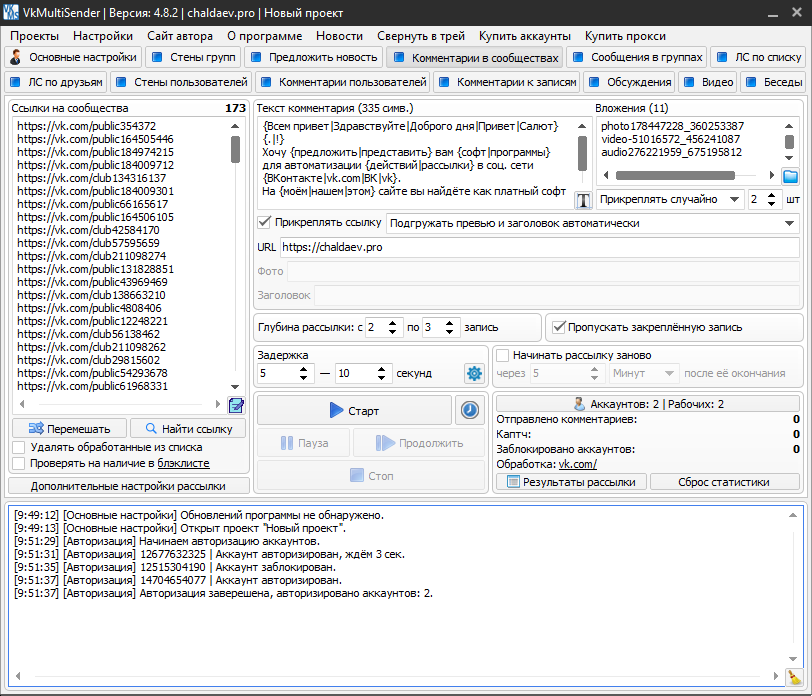Viewport: 812px width, 696px height.
Task: Click the attachments folder icon
Action: [x=790, y=176]
